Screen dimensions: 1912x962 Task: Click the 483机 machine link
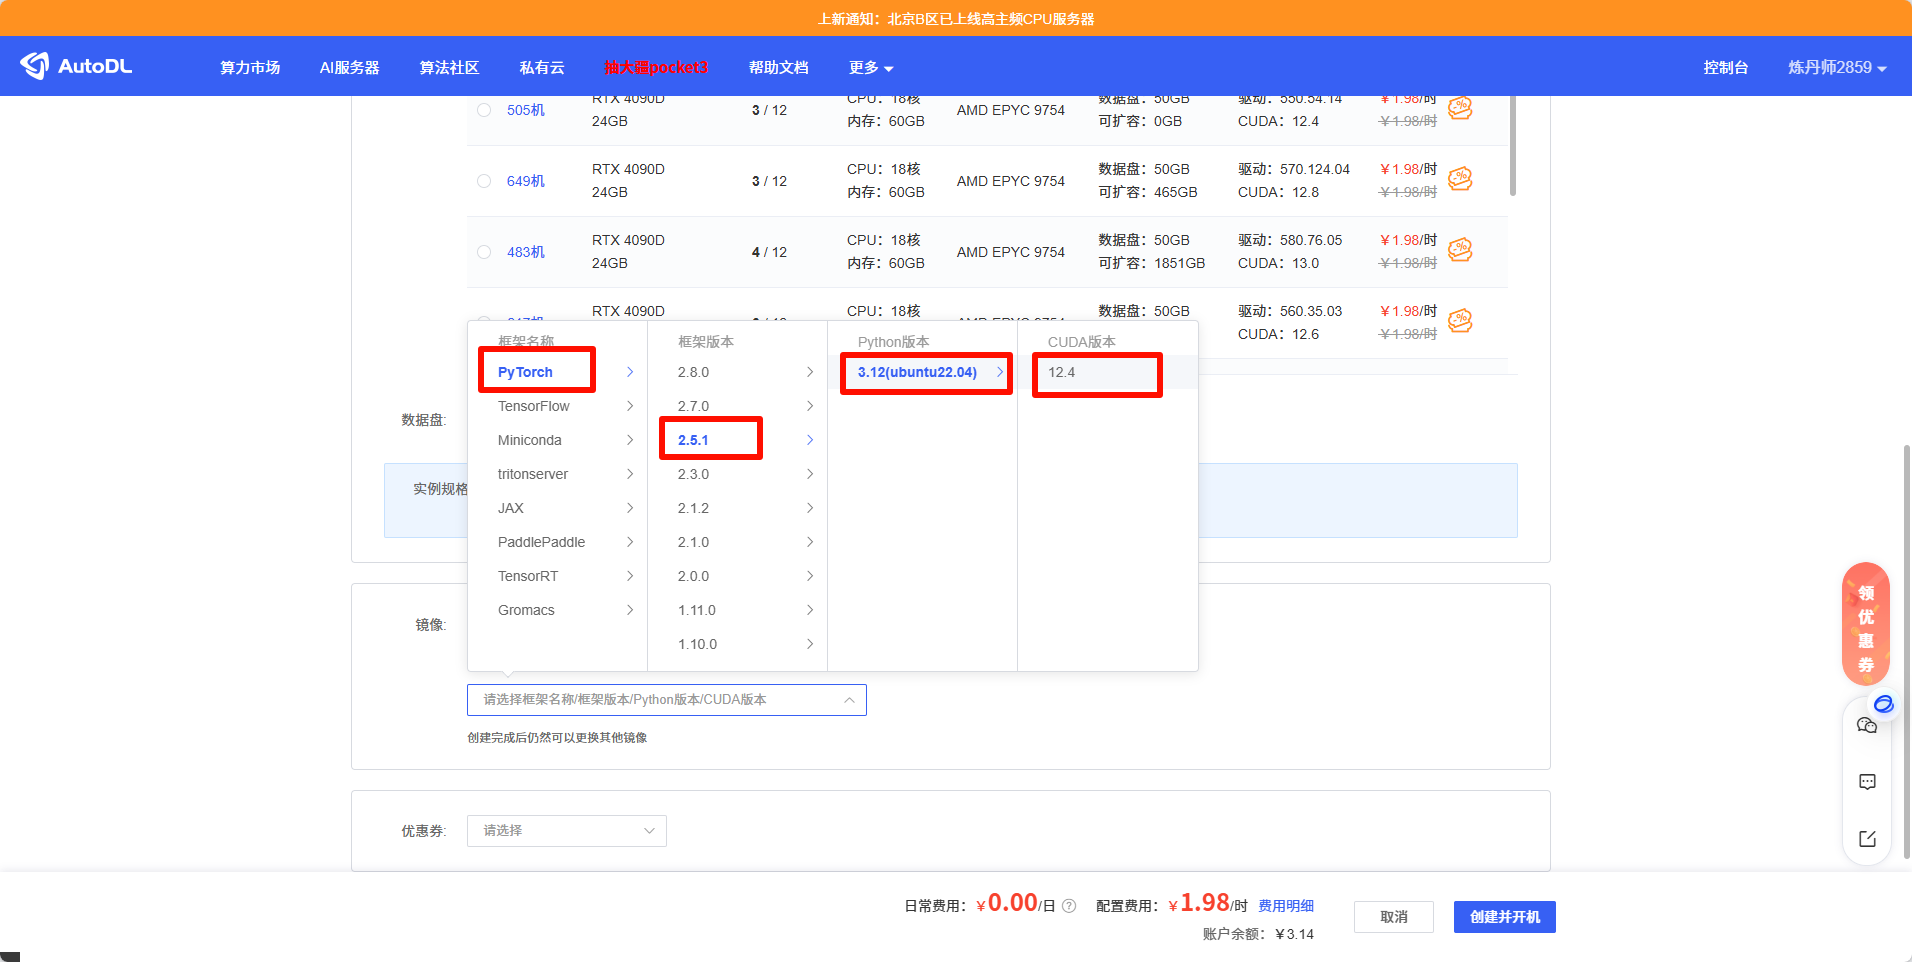click(x=526, y=252)
